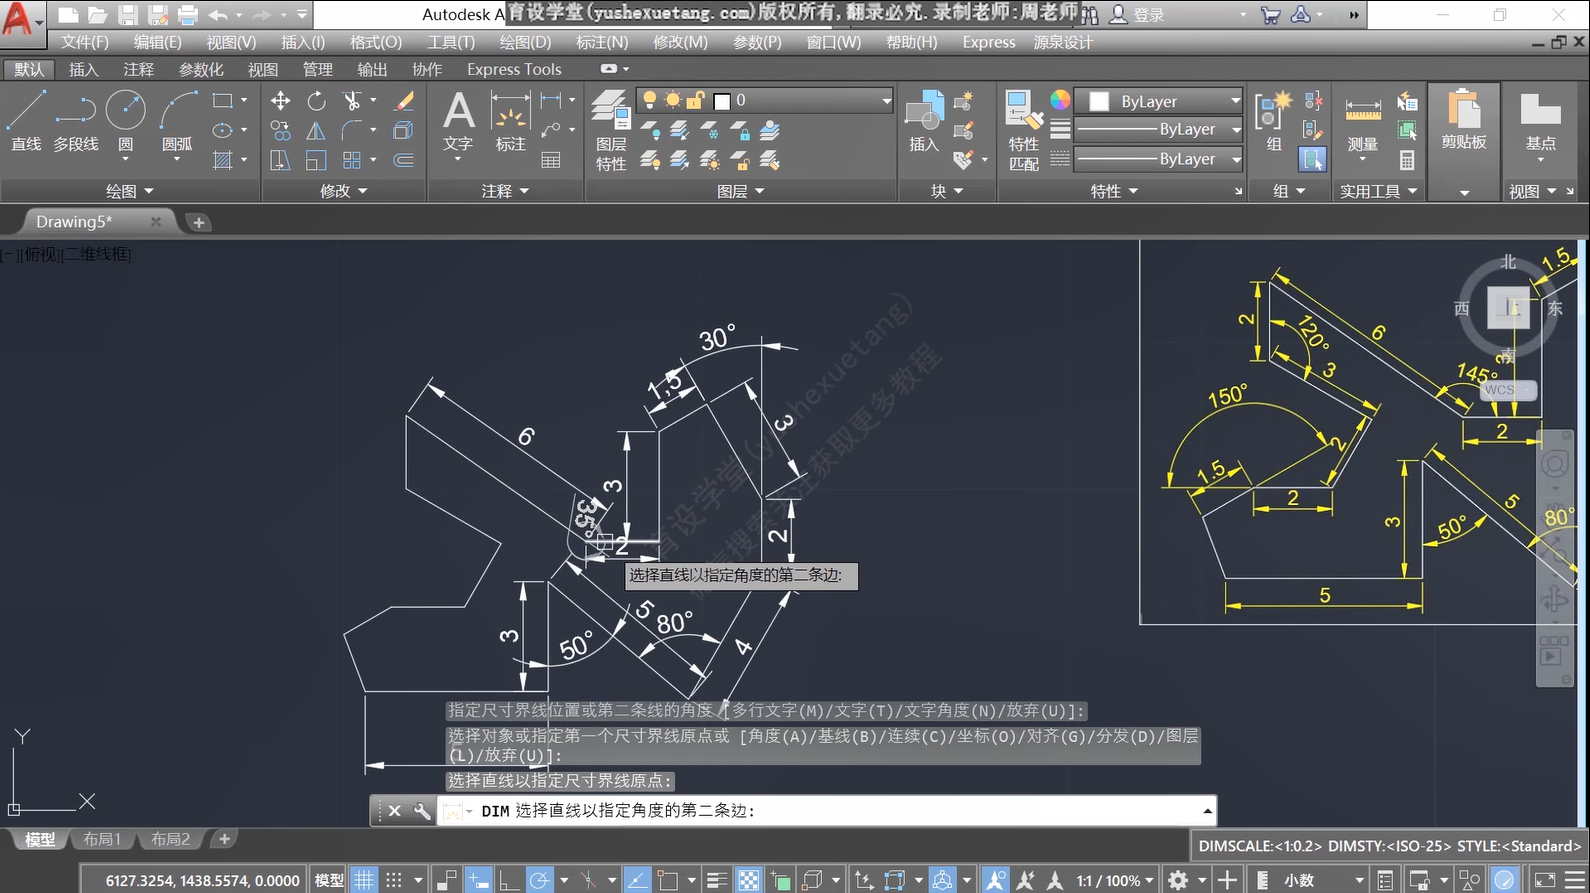
Task: Expand the 图层 (Layers) panel
Action: coord(741,191)
